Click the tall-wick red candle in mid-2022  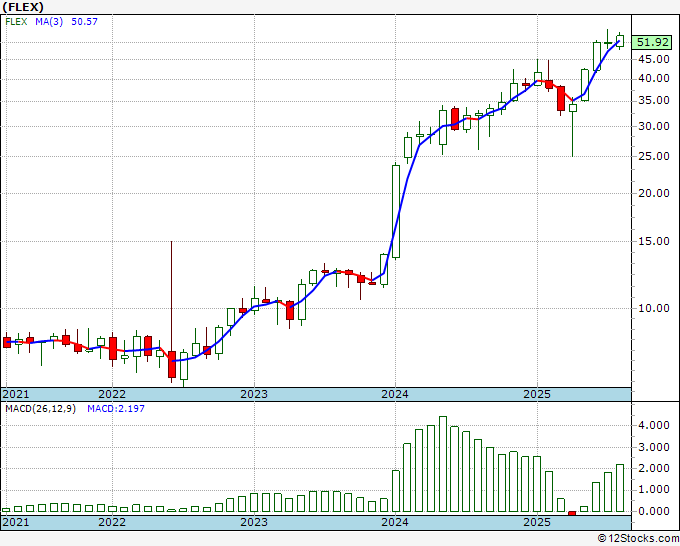[172, 364]
